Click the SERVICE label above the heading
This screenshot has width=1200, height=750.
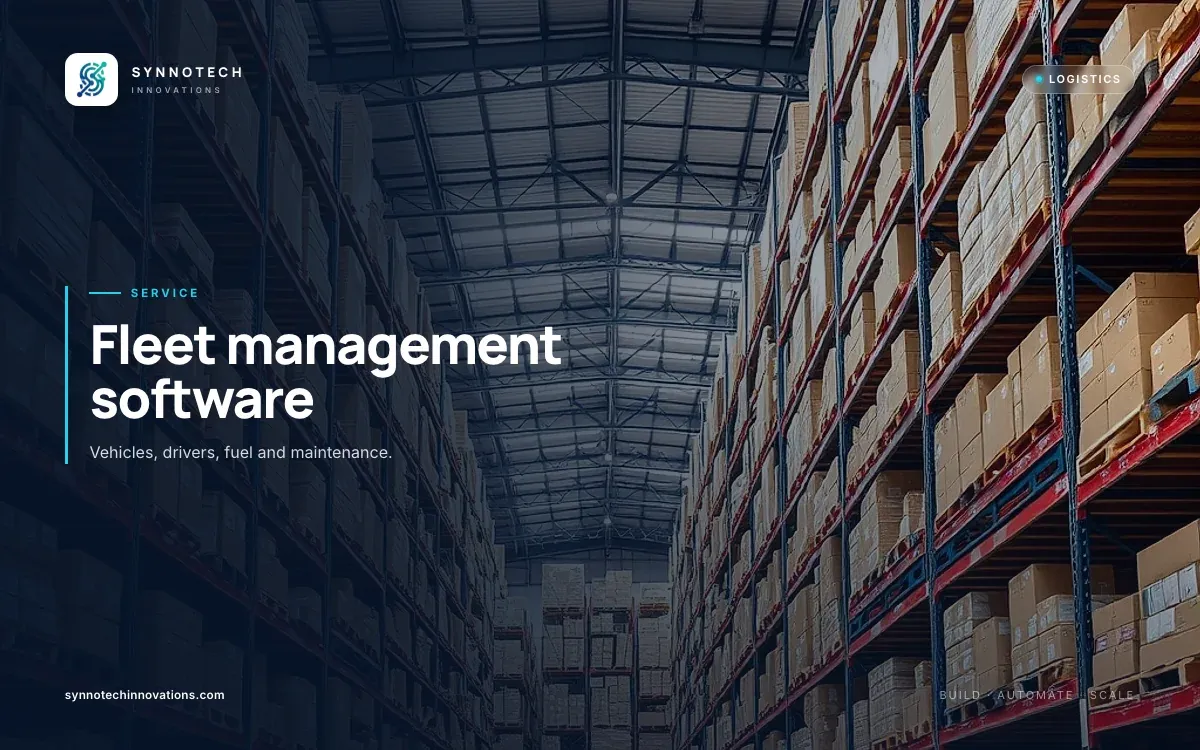165,293
